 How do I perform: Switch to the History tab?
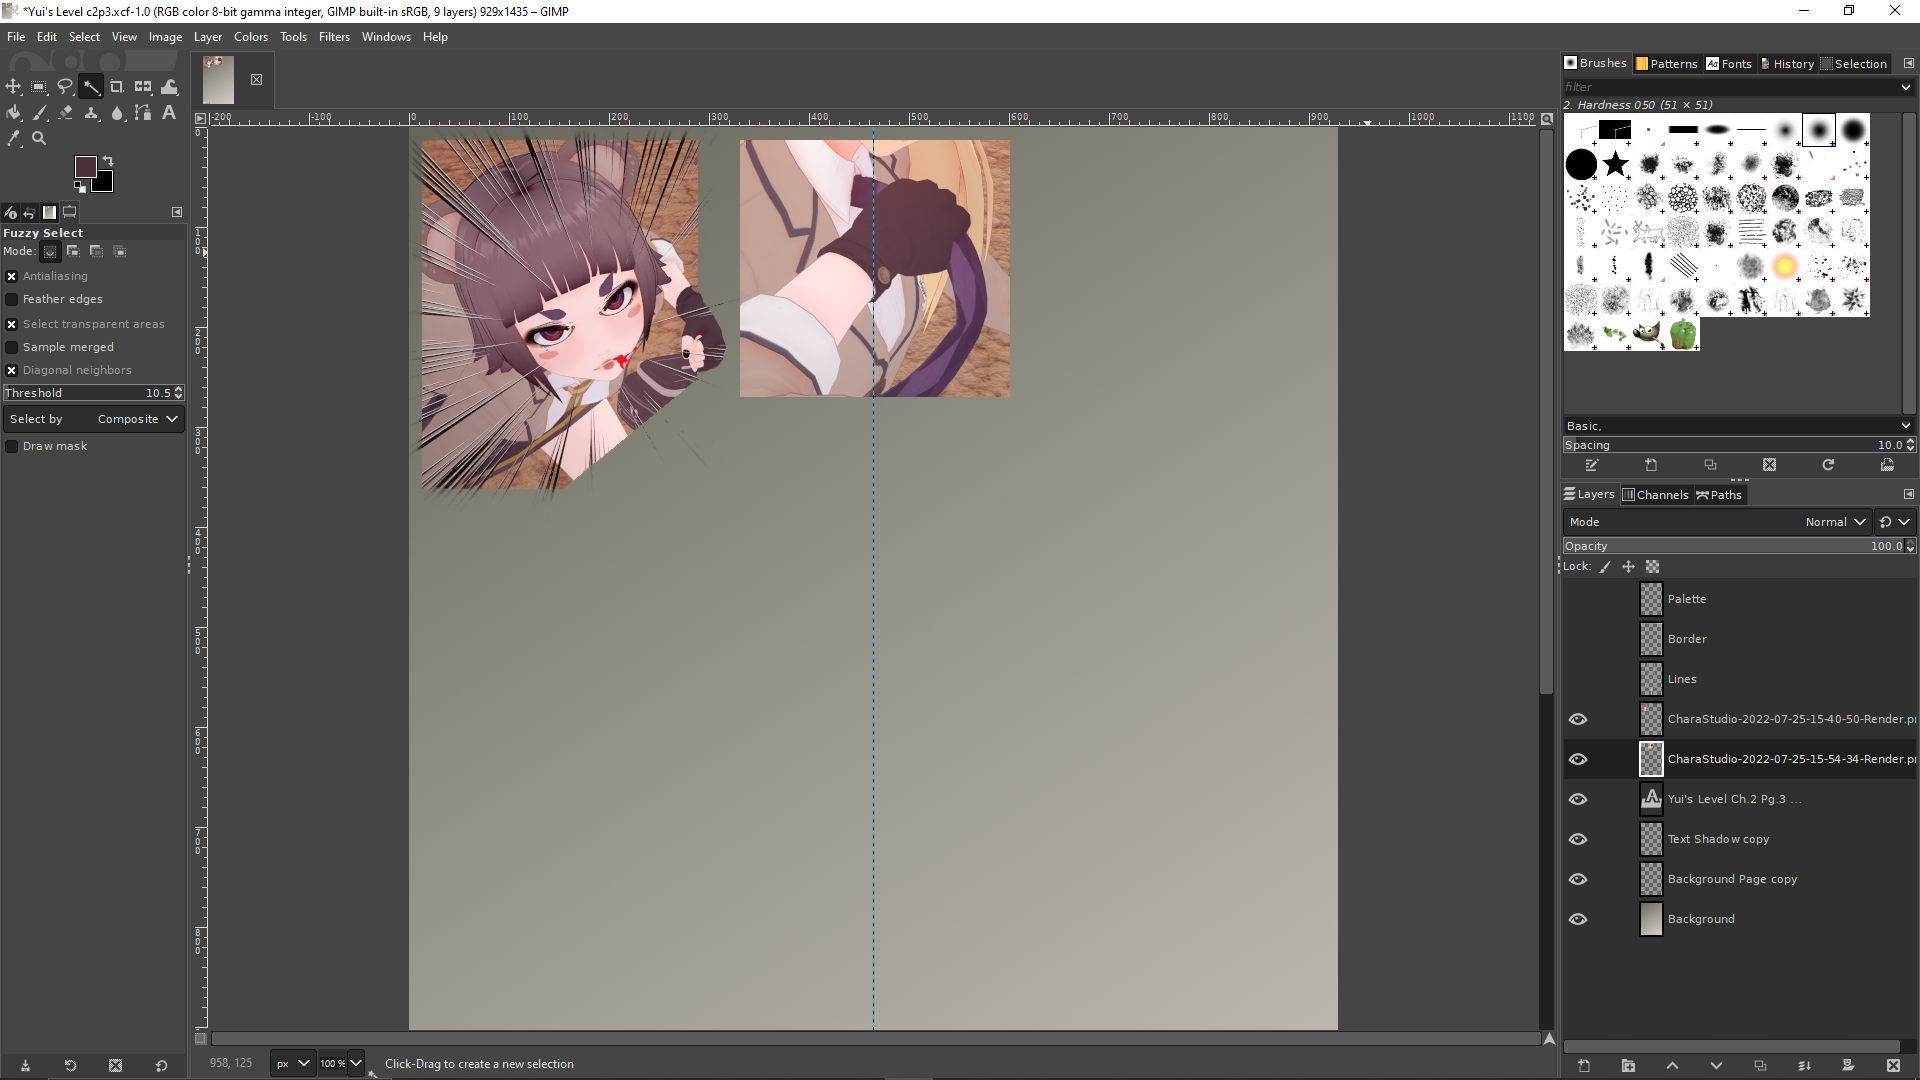(1787, 63)
